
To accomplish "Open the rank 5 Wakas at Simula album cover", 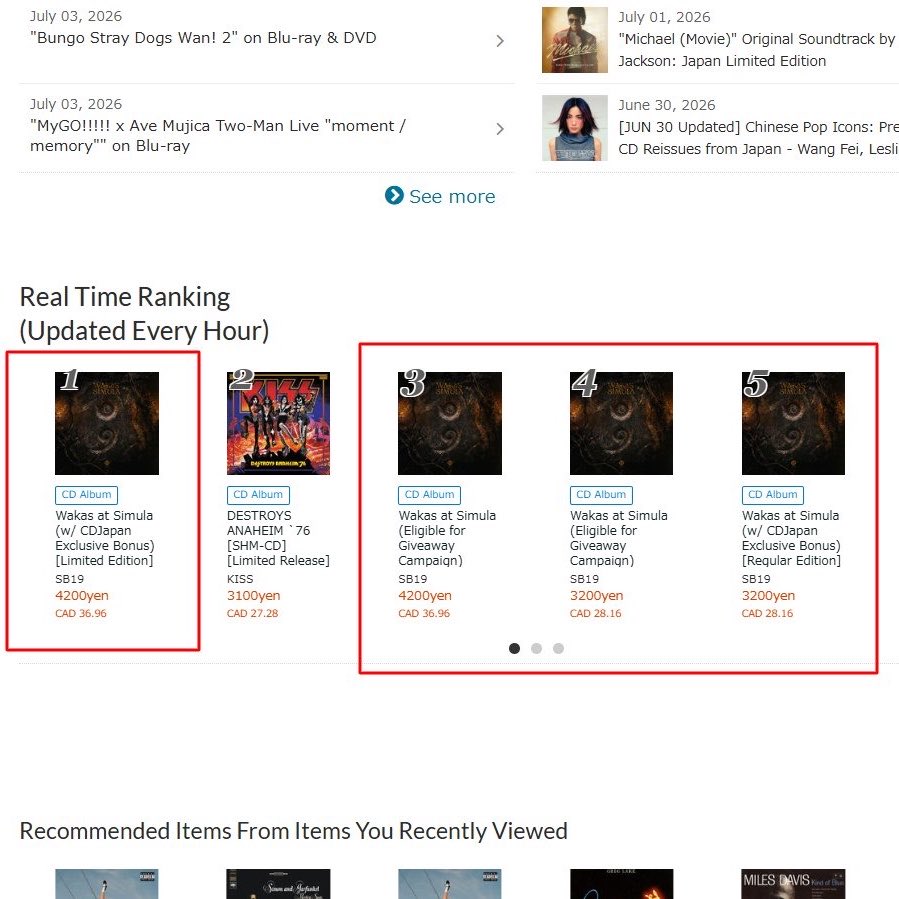I will tap(793, 423).
